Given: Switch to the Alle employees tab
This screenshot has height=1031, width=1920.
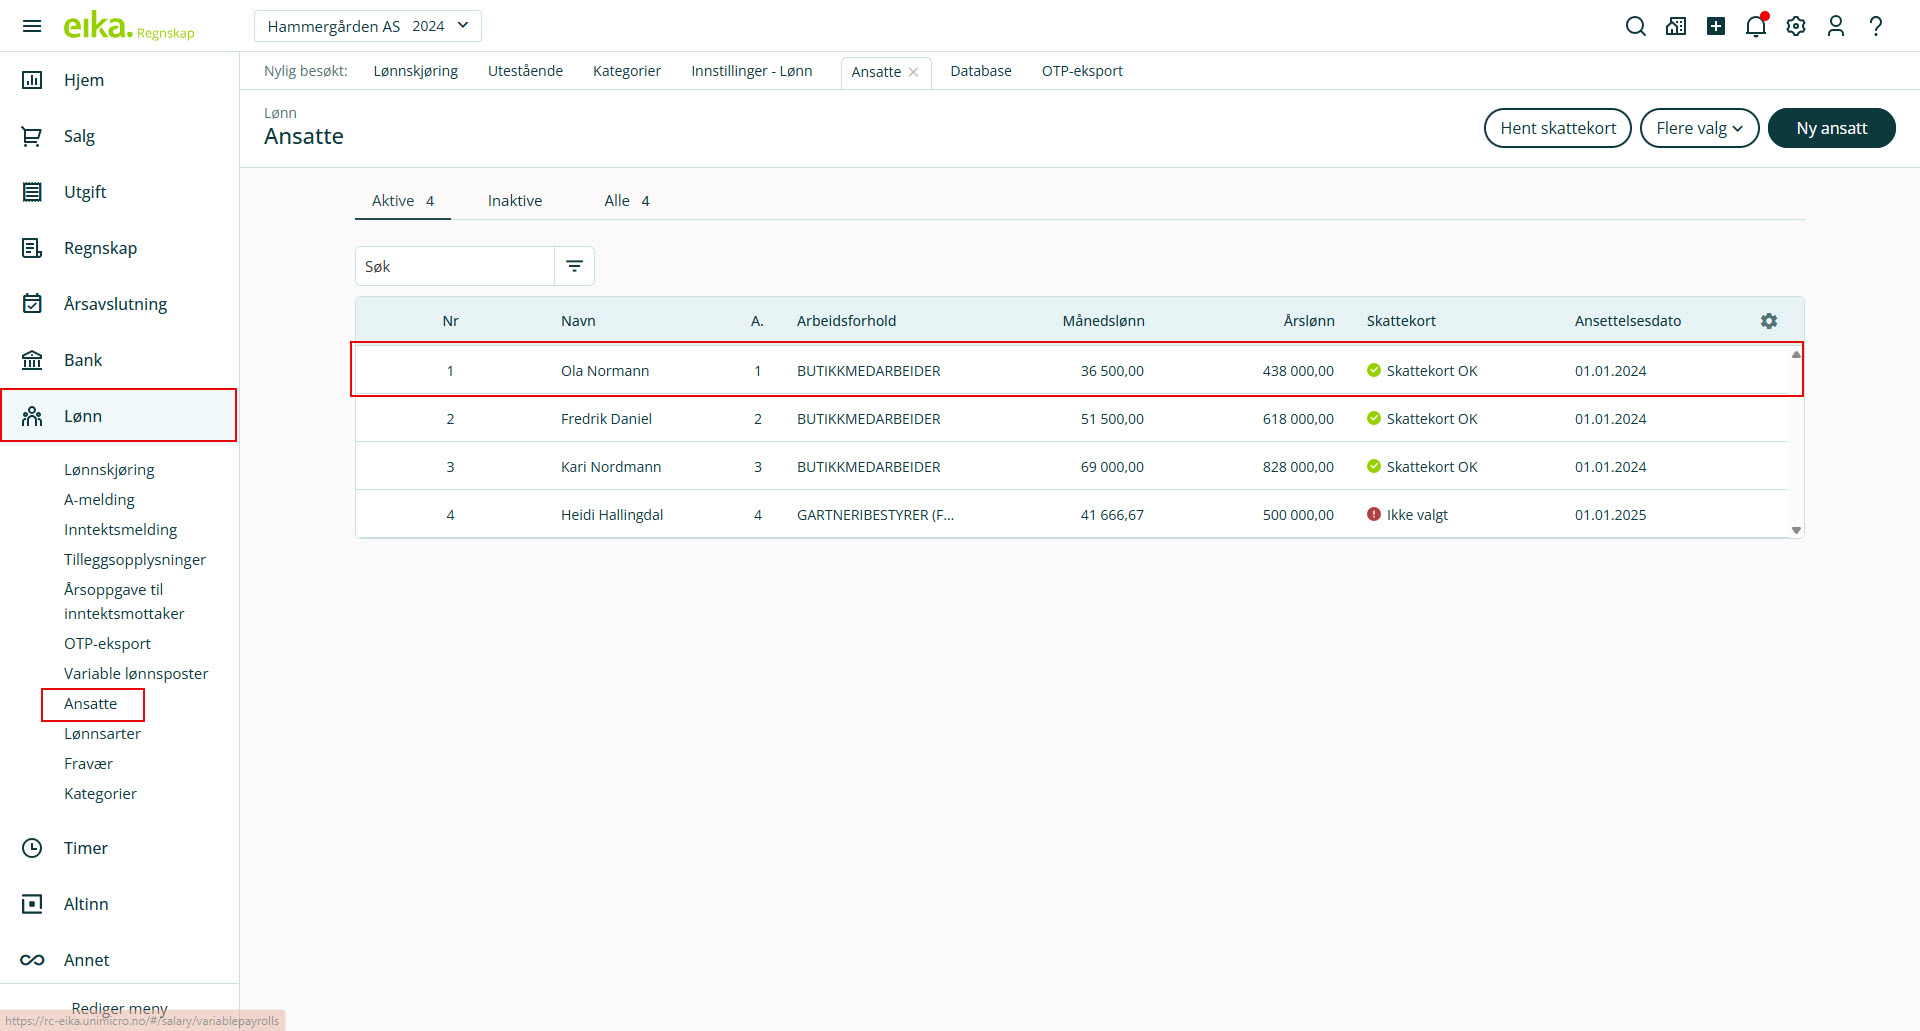Looking at the screenshot, I should pos(626,201).
